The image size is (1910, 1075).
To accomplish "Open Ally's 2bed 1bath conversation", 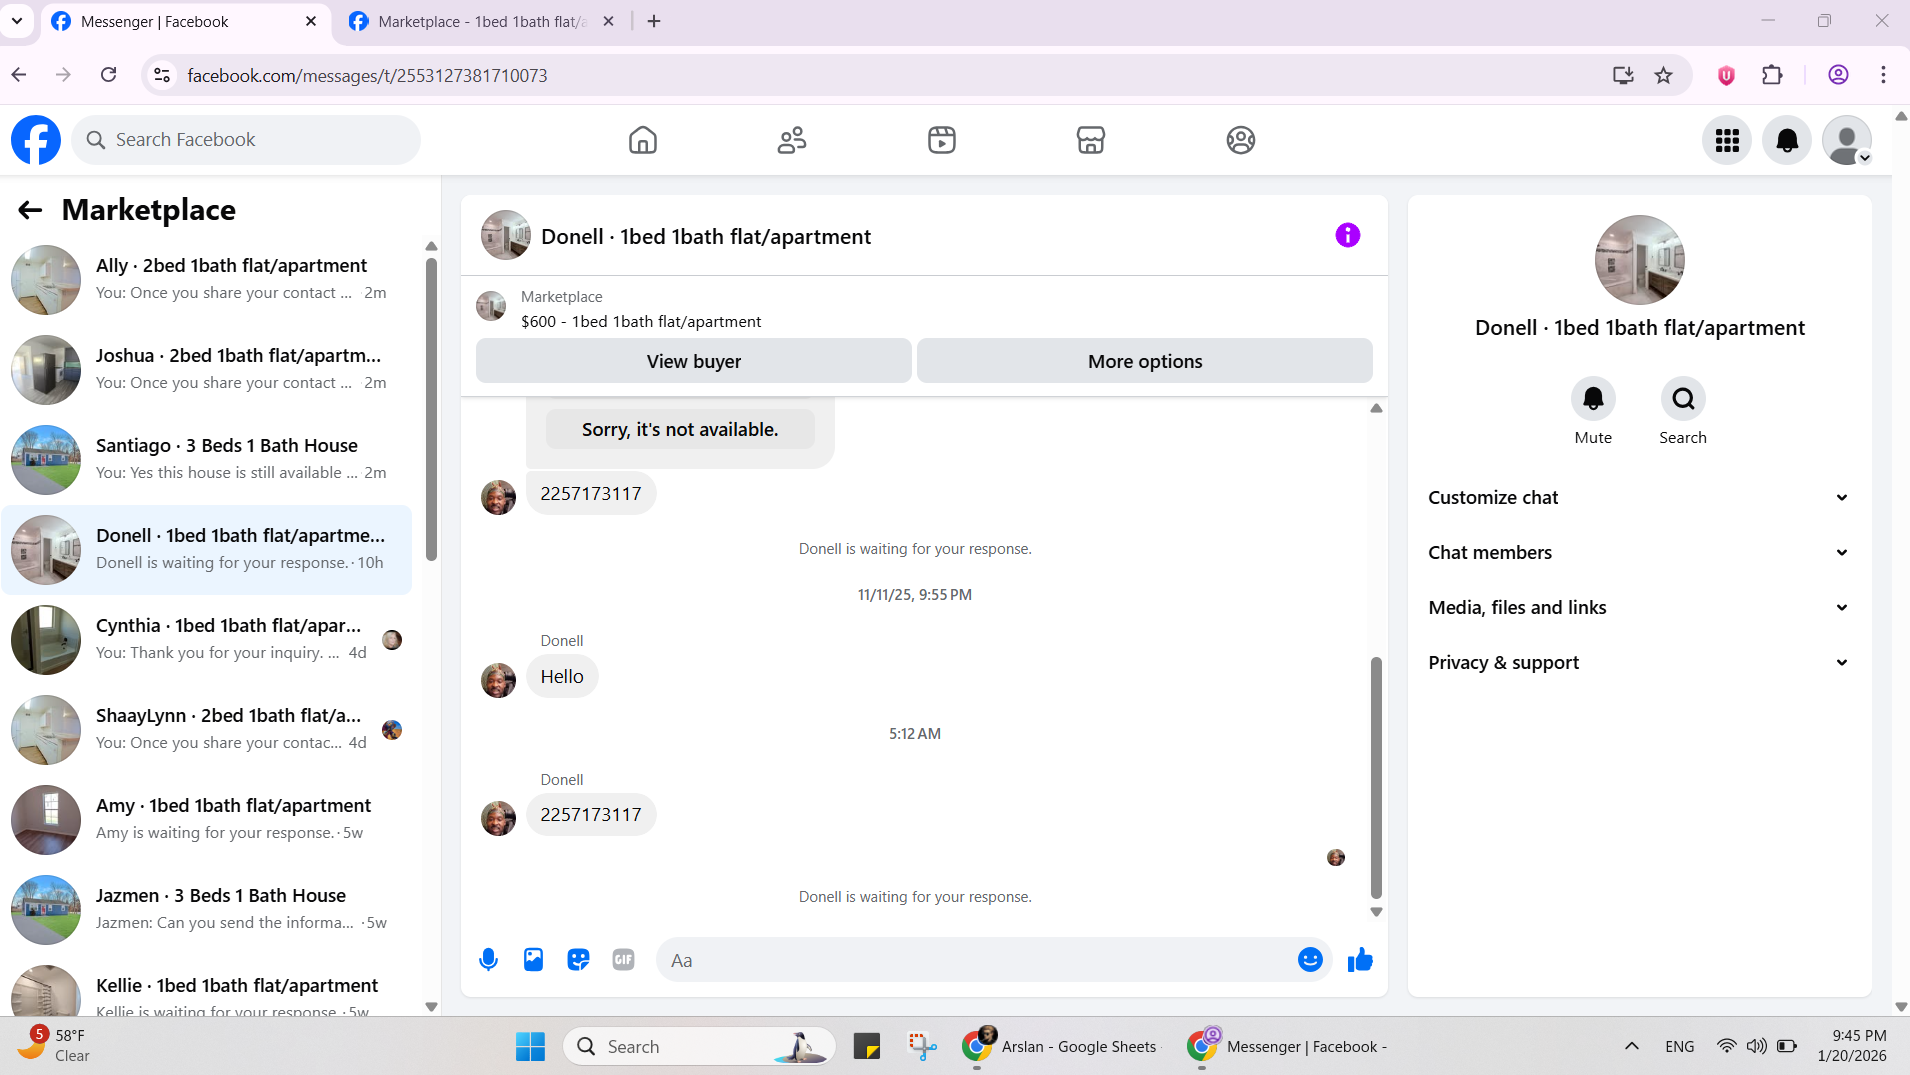I will point(207,280).
